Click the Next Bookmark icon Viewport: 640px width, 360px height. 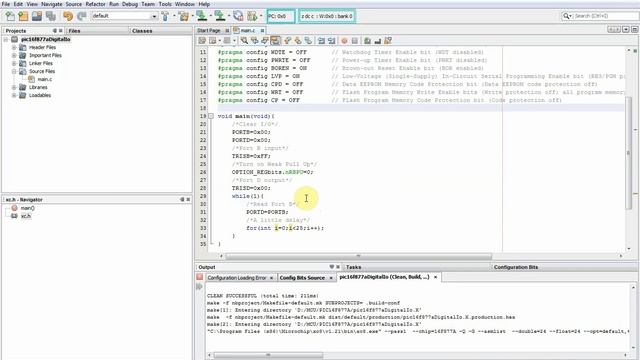(x=298, y=40)
